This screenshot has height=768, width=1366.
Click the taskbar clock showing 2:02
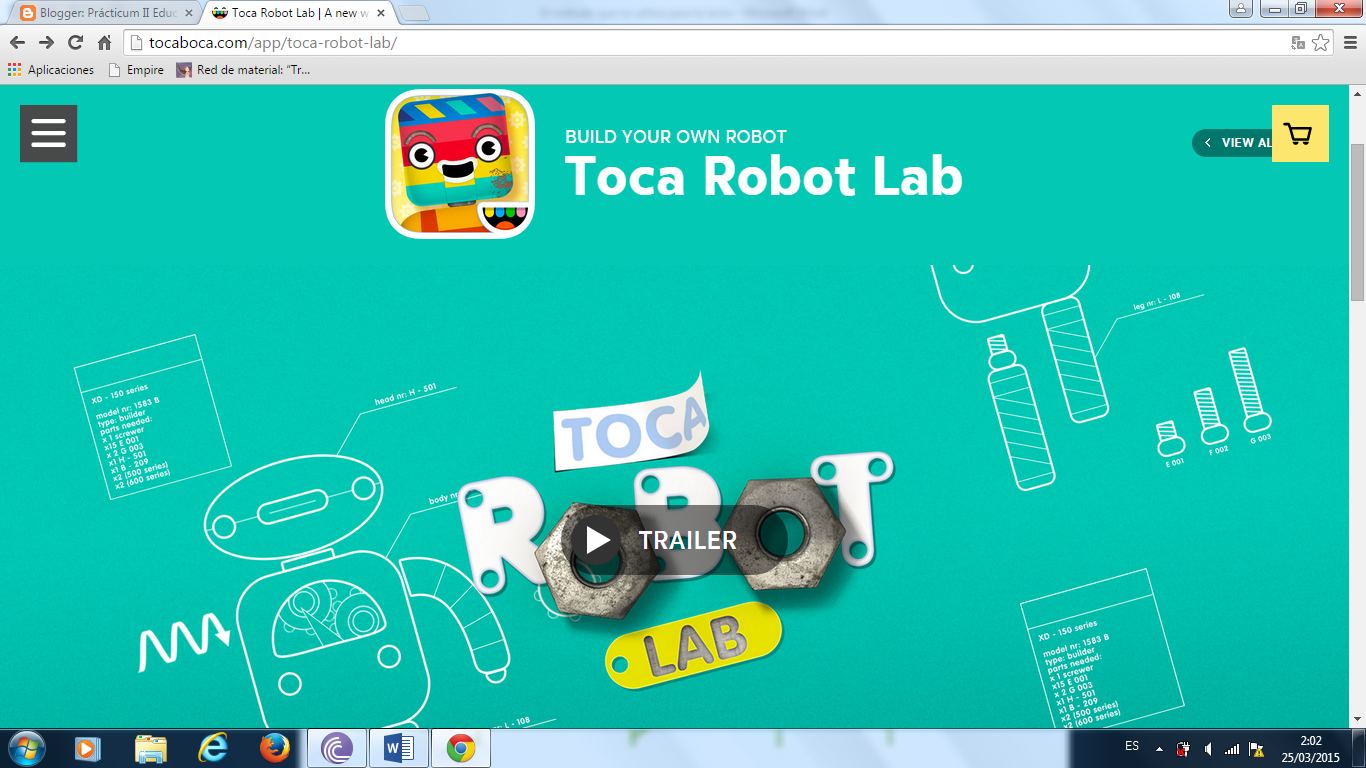[x=1311, y=748]
